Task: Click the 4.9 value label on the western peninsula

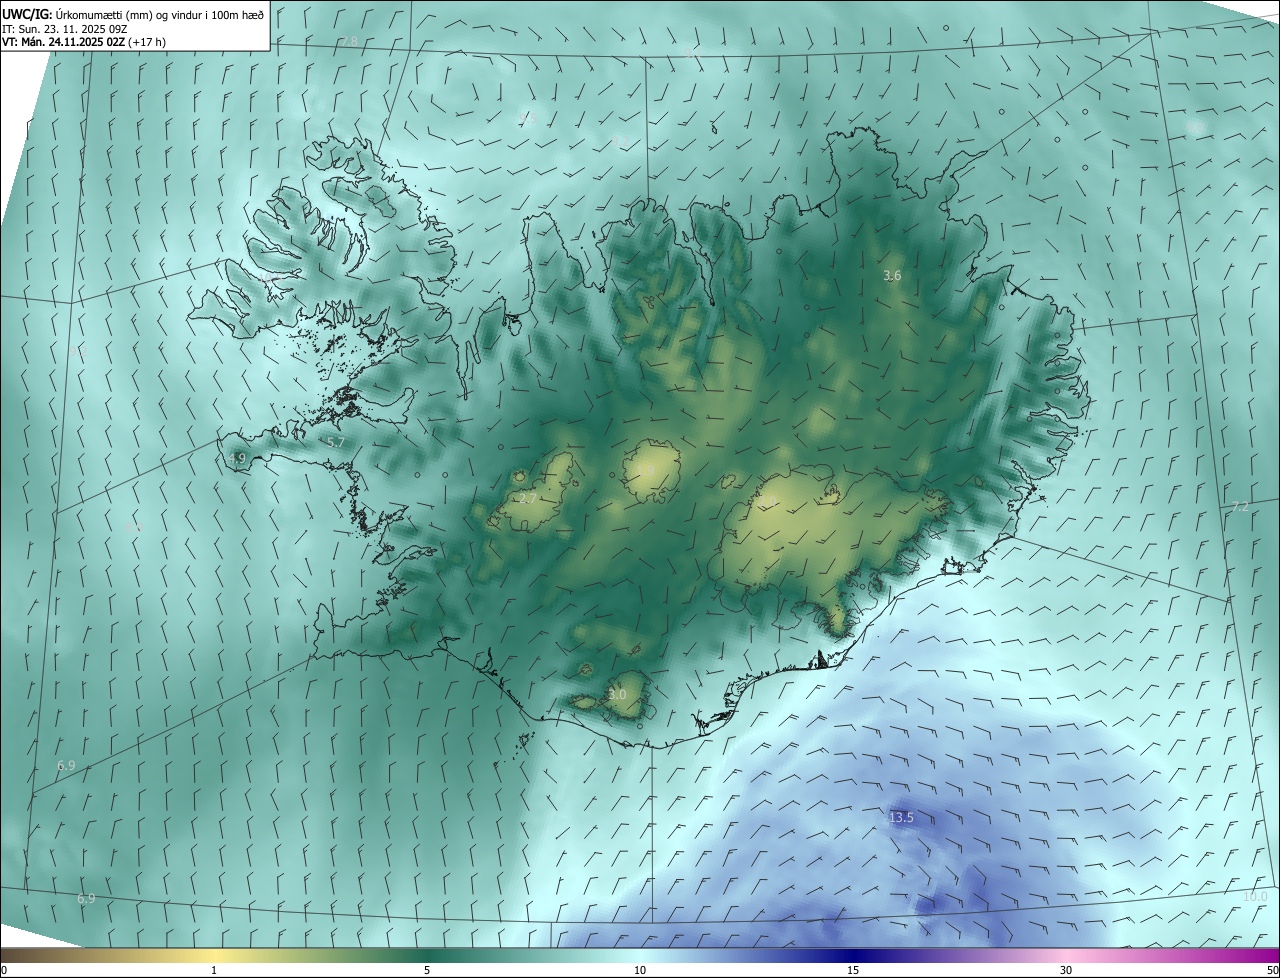Action: pyautogui.click(x=237, y=458)
